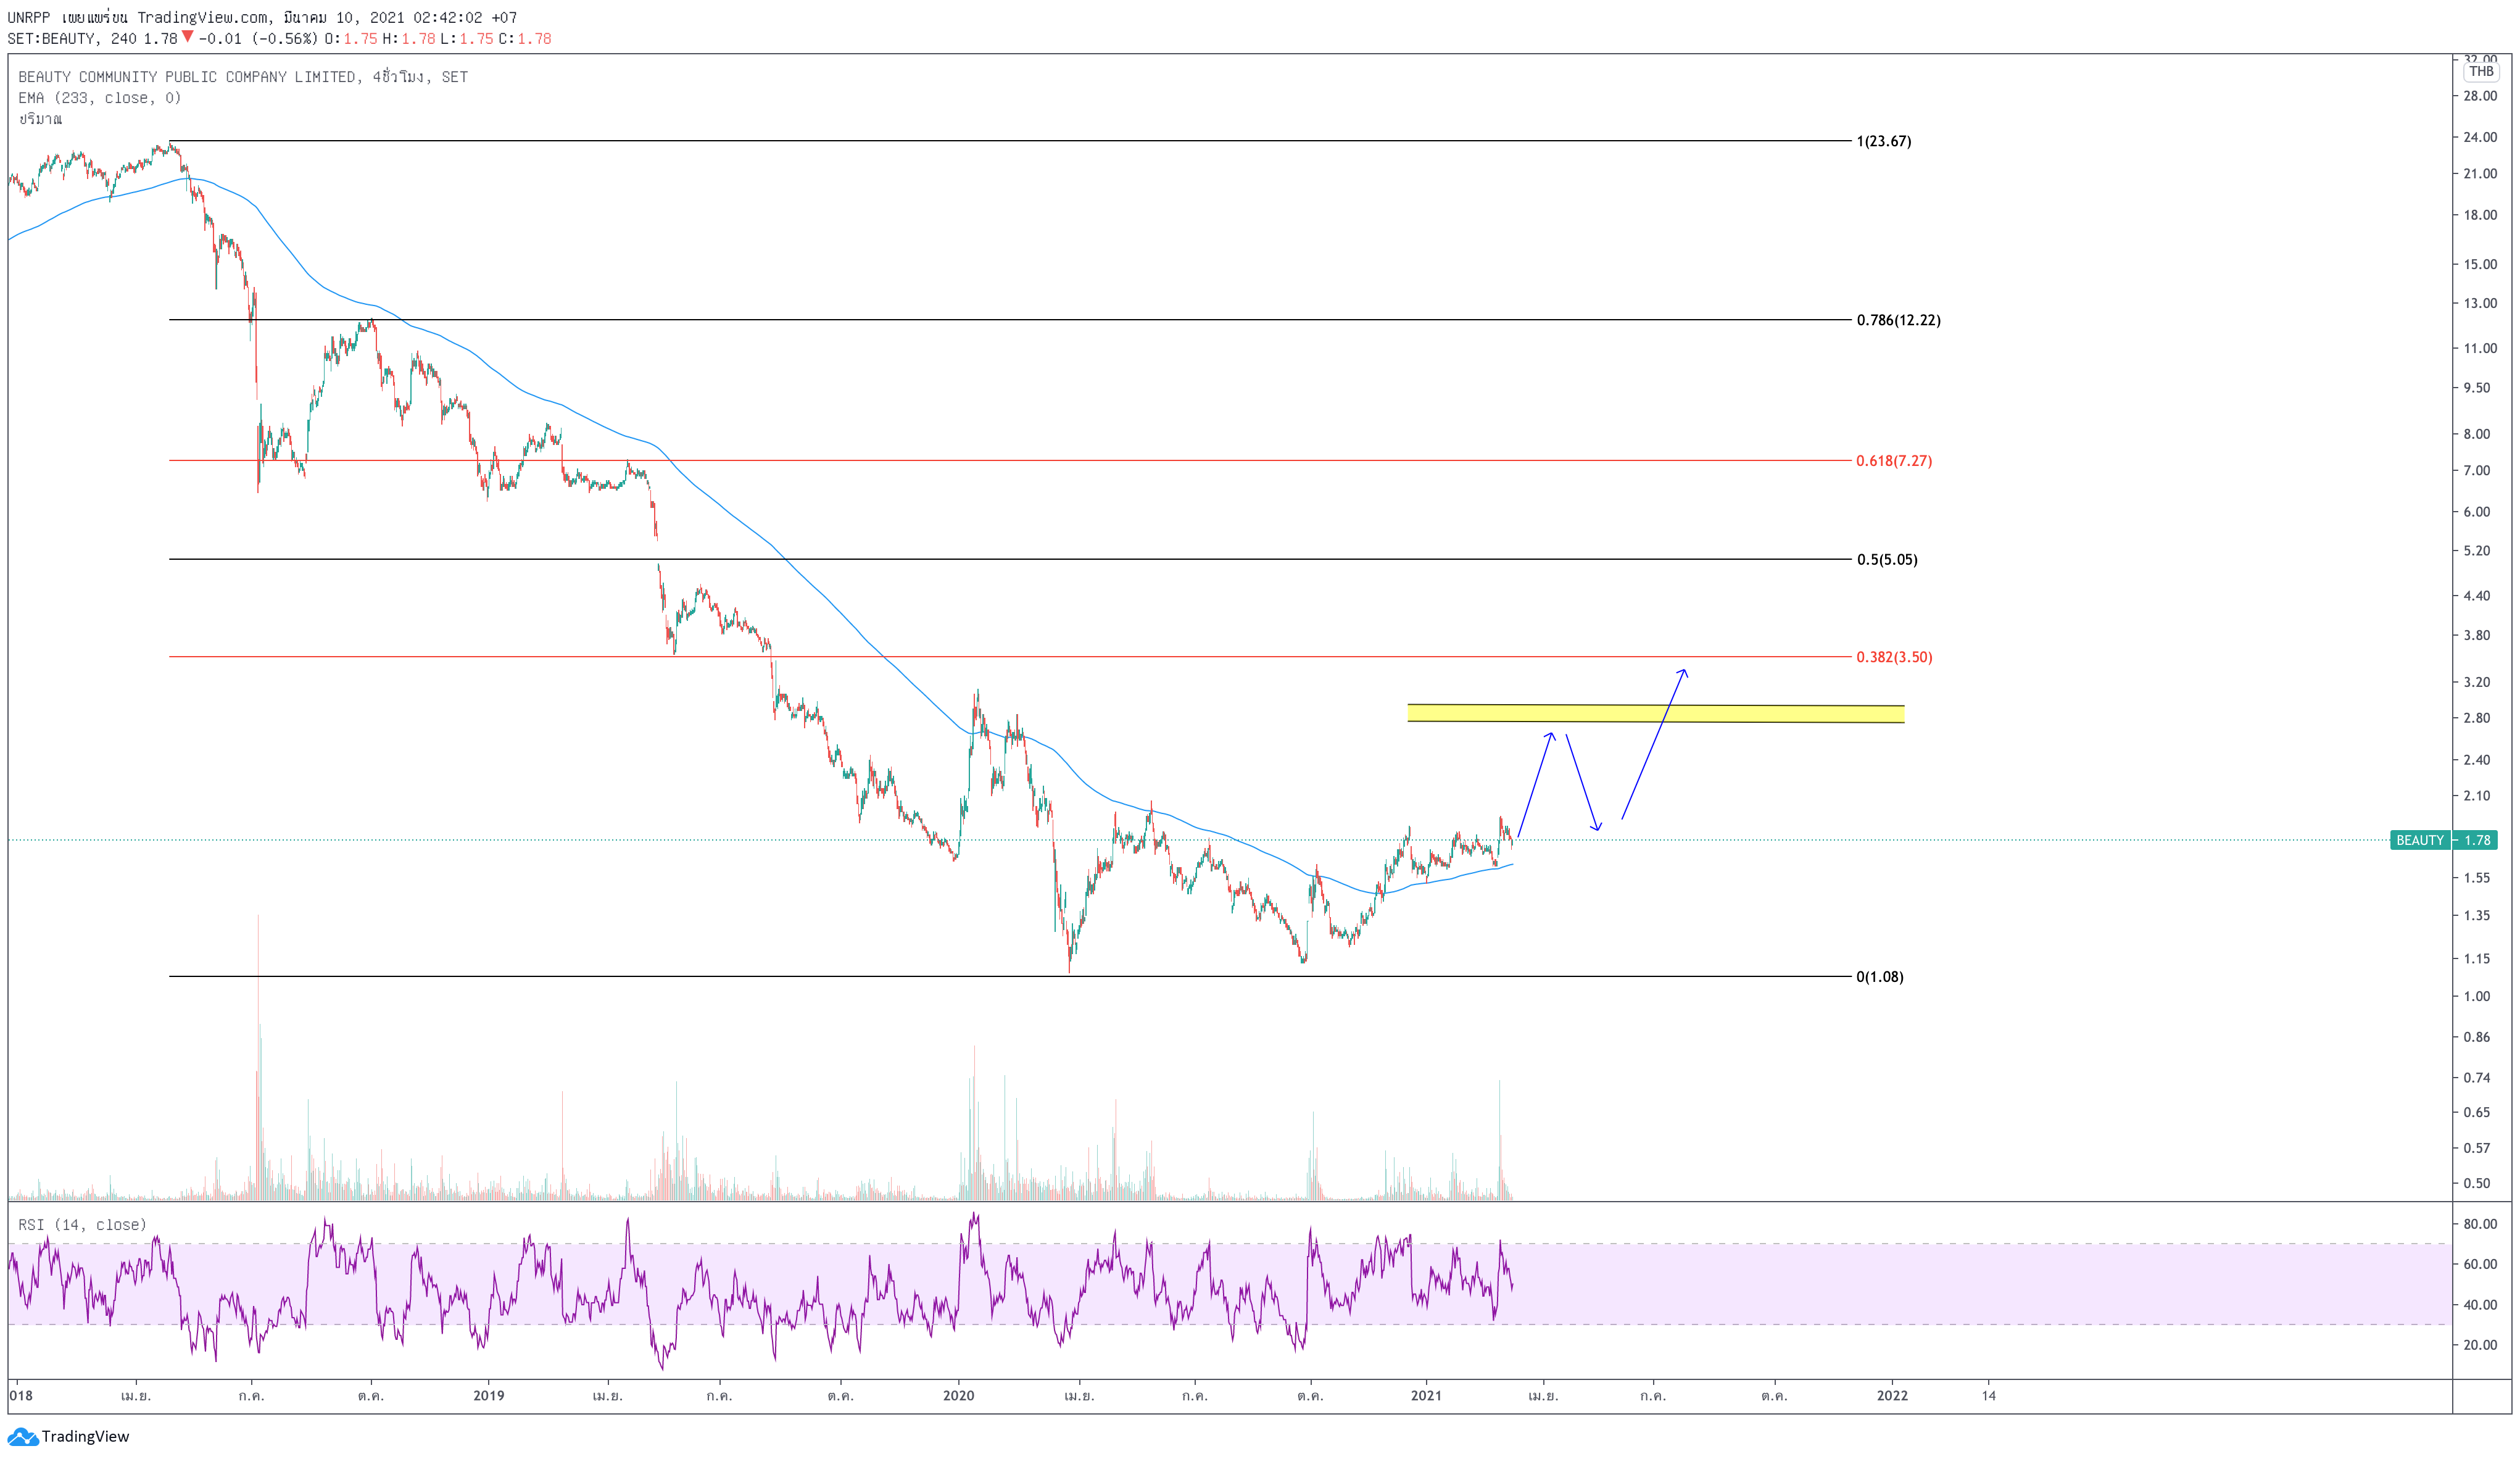Viewport: 2520px width, 1459px height.
Task: Click the 20.00 RSI scale value
Action: (2481, 1345)
